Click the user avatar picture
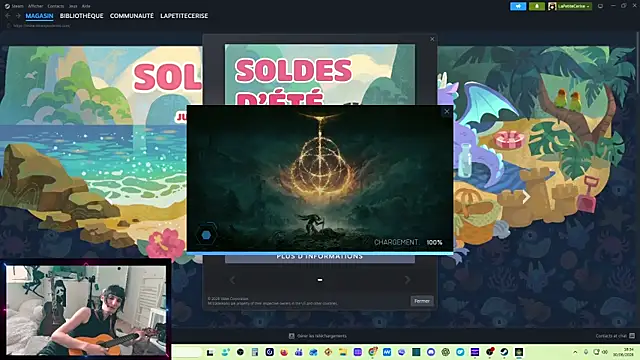 click(x=552, y=6)
